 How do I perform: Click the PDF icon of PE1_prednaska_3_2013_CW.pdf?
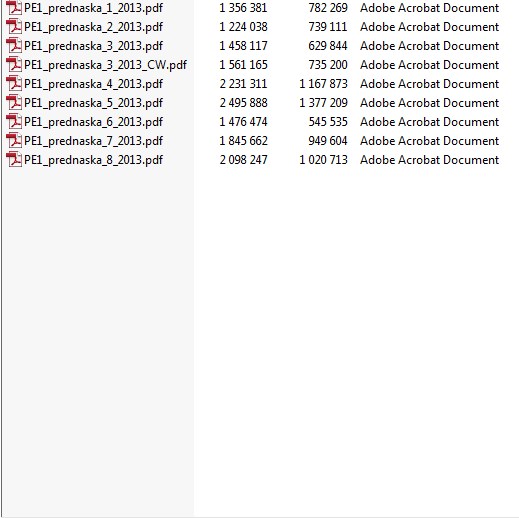14,65
